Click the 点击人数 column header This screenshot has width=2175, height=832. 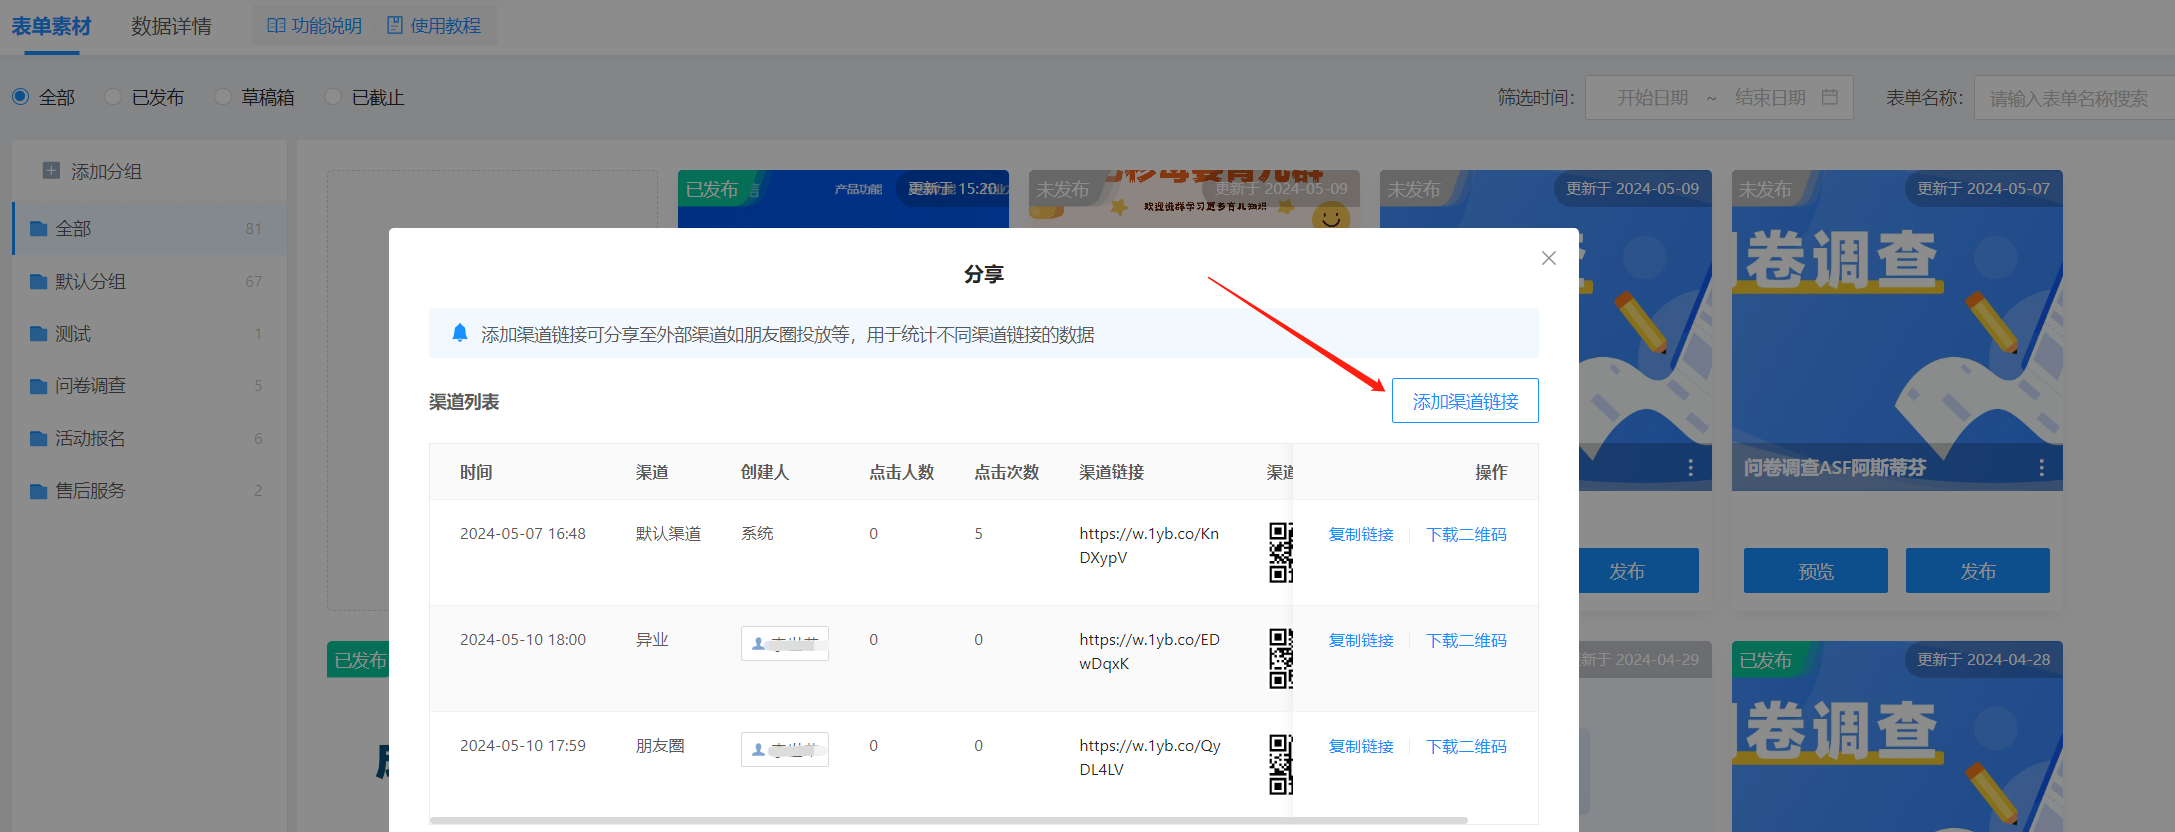(x=901, y=472)
